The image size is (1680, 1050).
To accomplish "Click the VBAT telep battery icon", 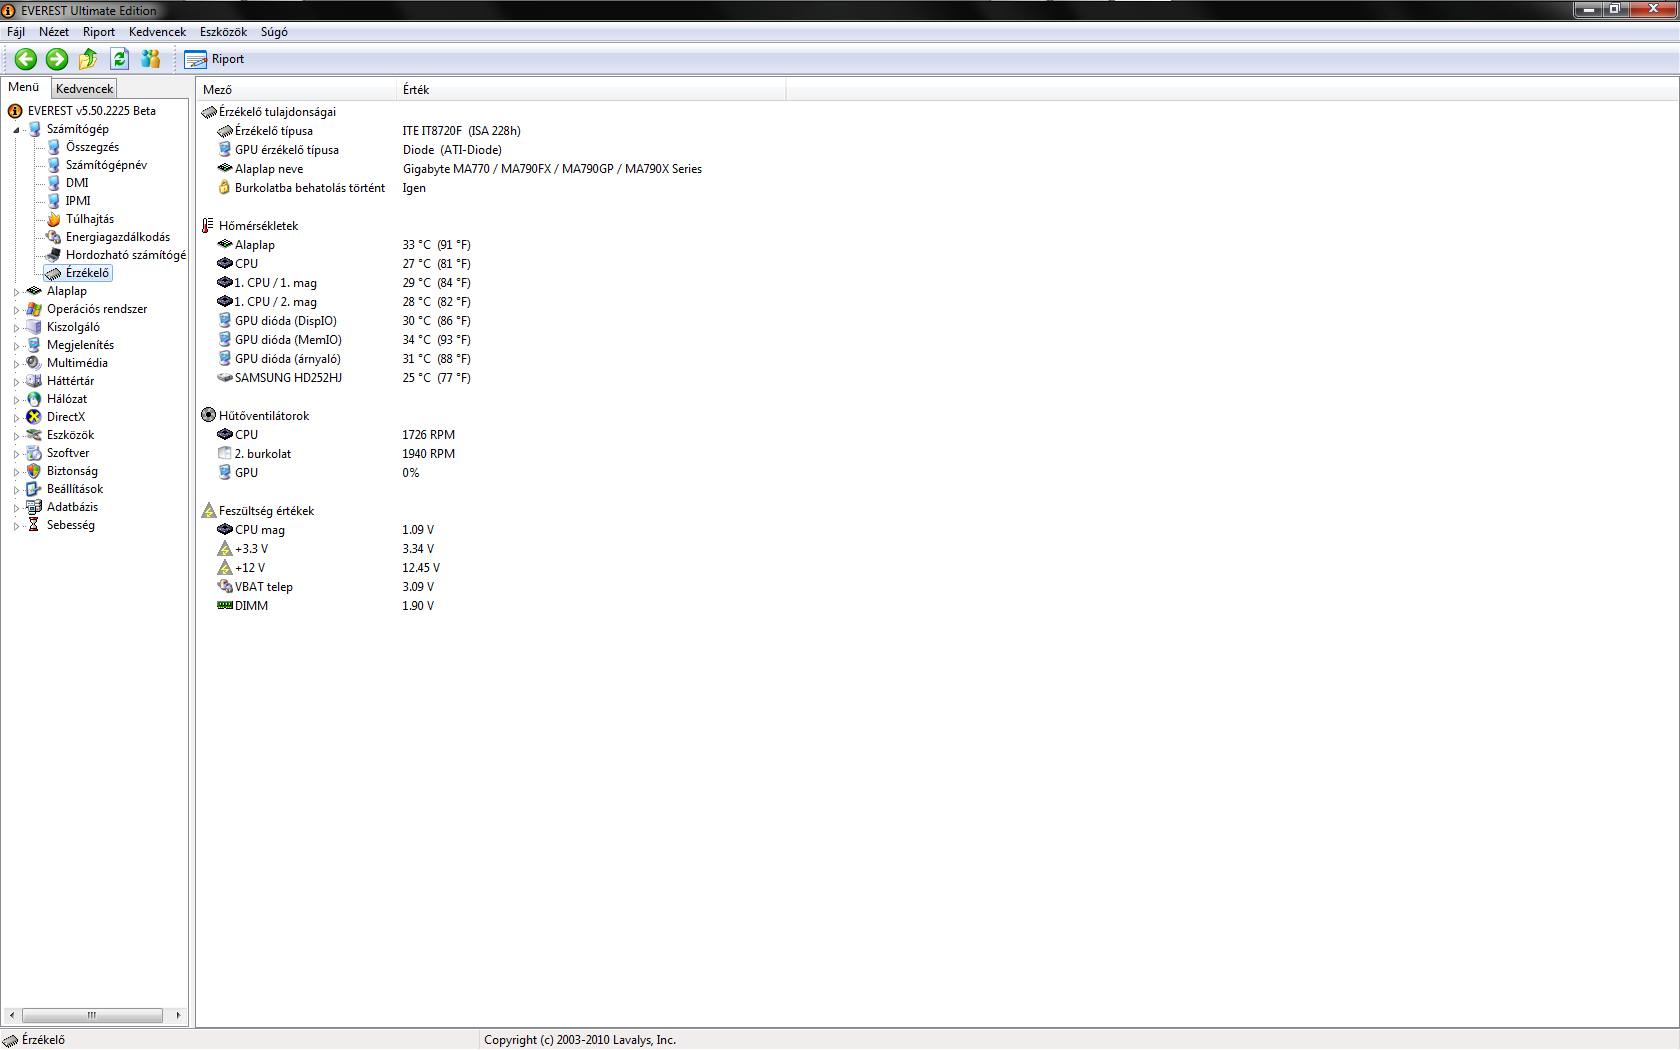I will [225, 587].
